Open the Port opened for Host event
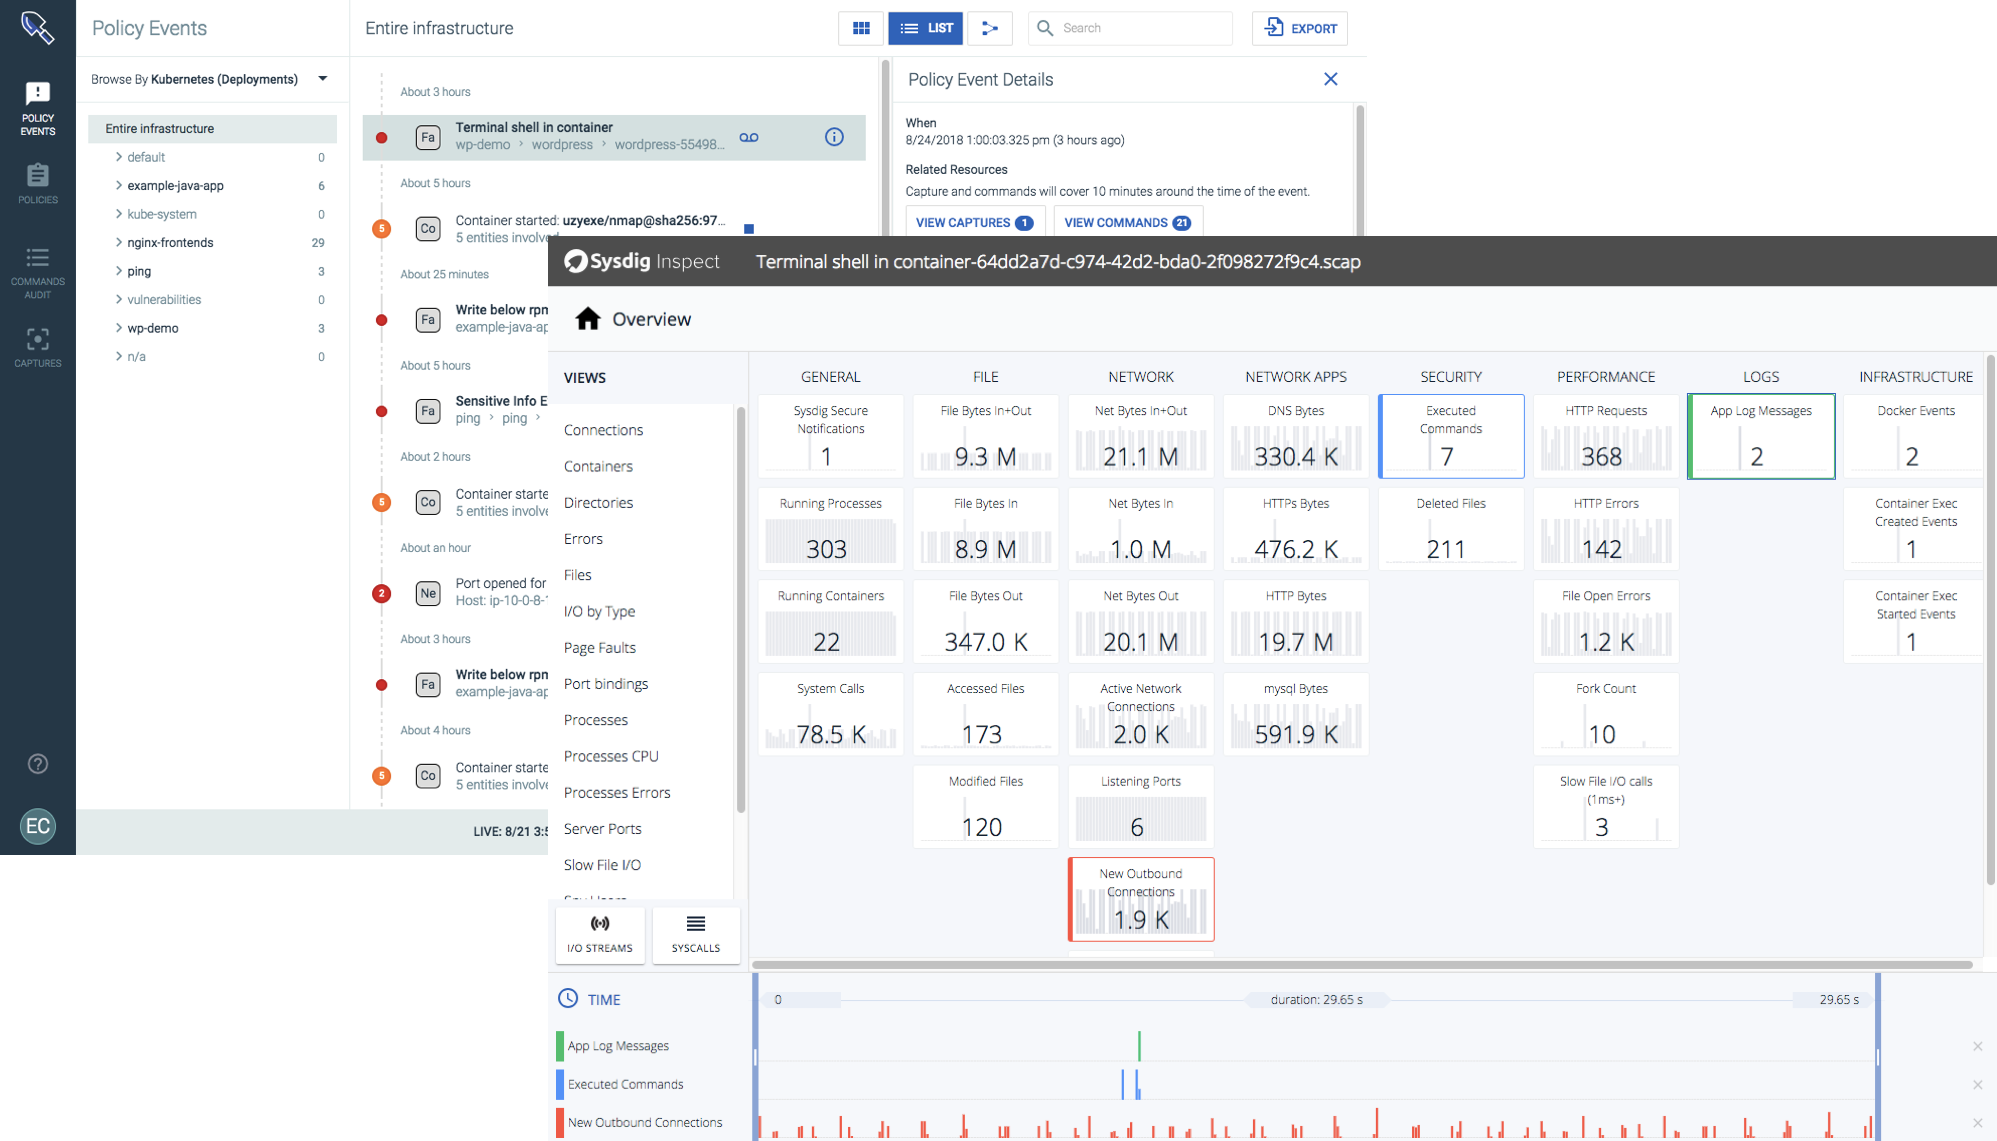This screenshot has width=1997, height=1141. (501, 592)
